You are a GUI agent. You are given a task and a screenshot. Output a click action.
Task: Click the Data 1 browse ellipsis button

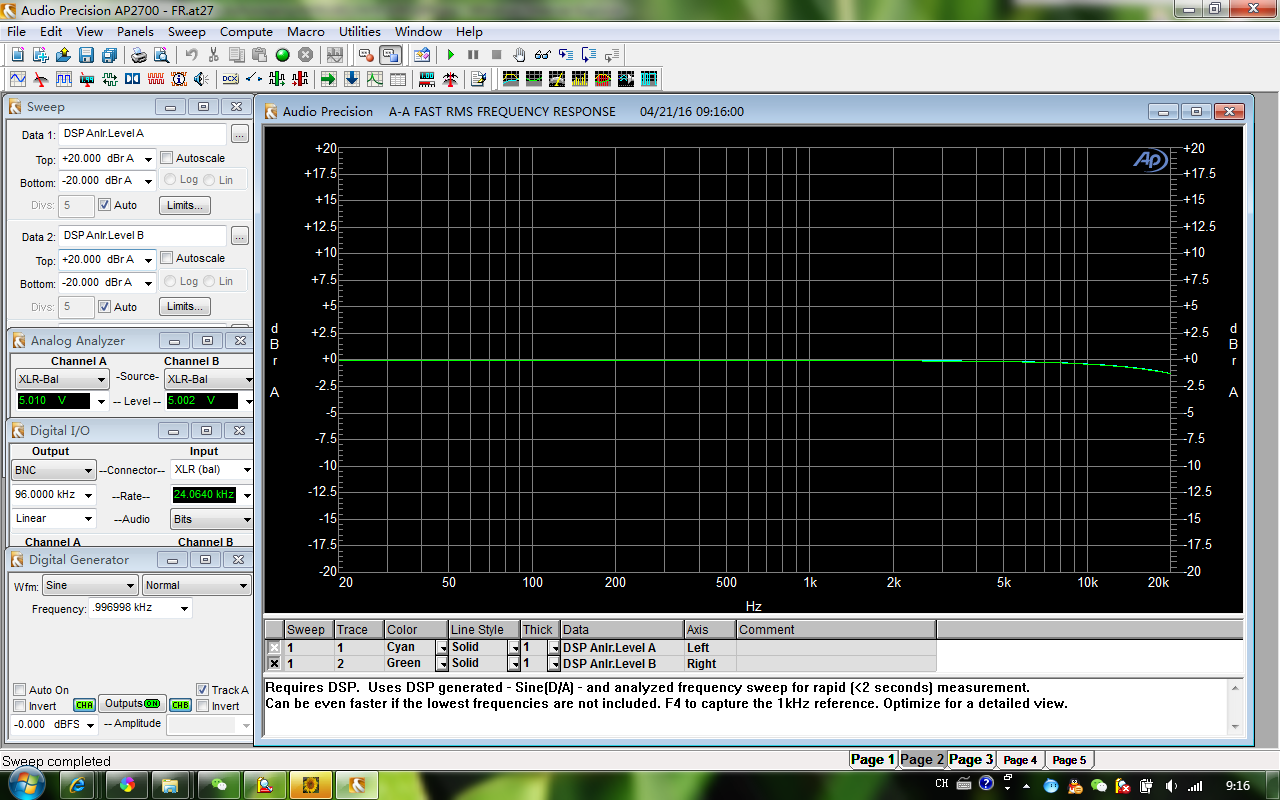(240, 134)
